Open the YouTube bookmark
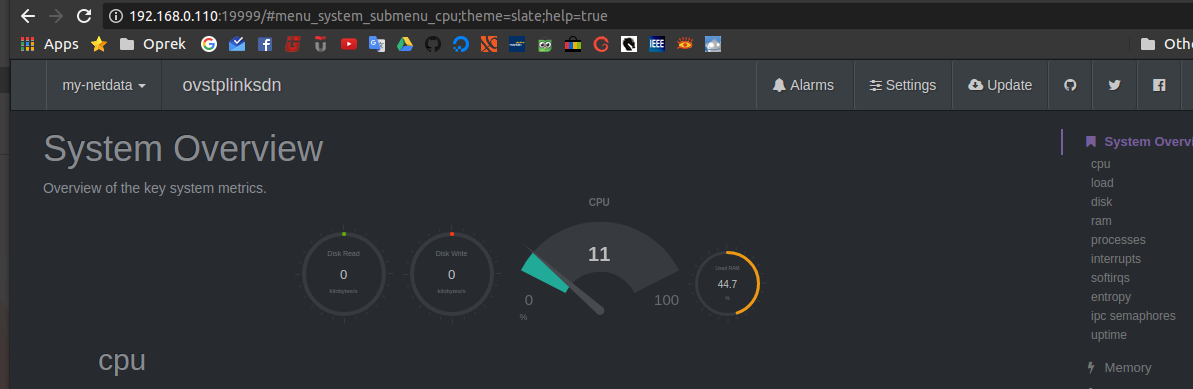 coord(348,44)
